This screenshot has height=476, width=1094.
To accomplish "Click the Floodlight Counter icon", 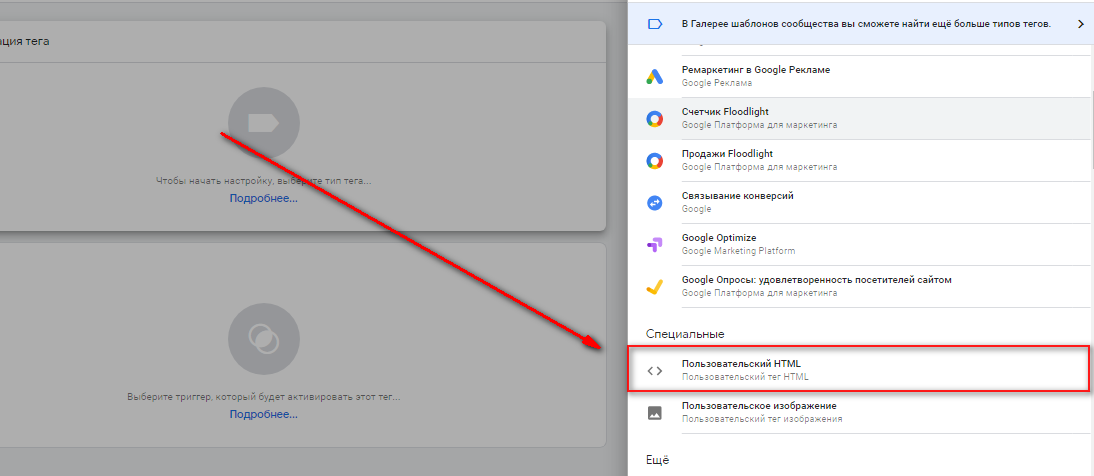I will [x=654, y=119].
